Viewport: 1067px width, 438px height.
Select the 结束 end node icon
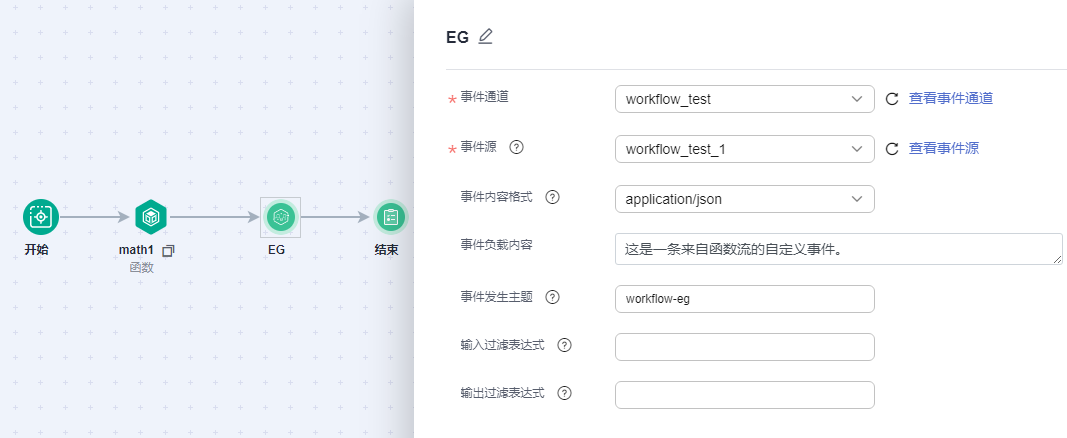[x=391, y=216]
